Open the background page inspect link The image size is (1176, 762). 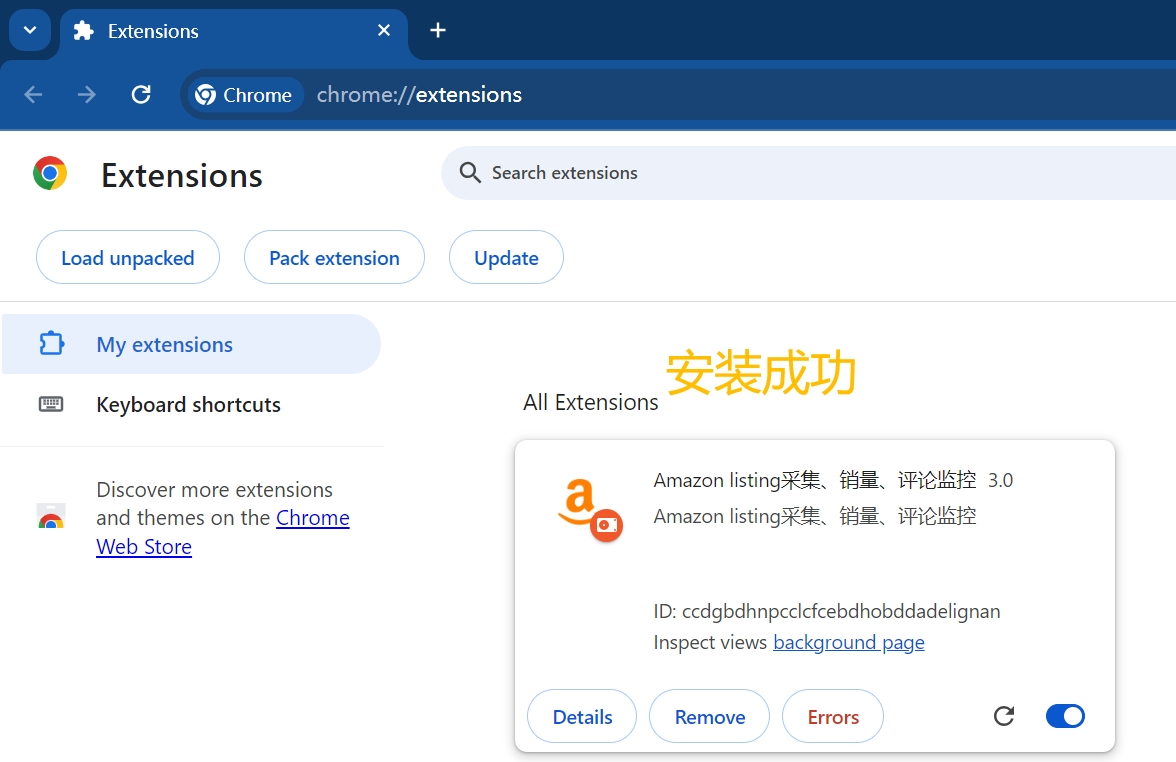tap(848, 642)
